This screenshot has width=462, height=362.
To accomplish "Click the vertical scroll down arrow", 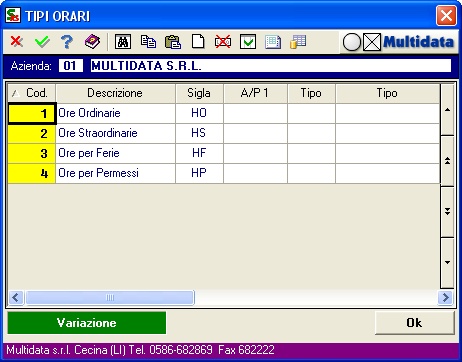I will point(447,262).
